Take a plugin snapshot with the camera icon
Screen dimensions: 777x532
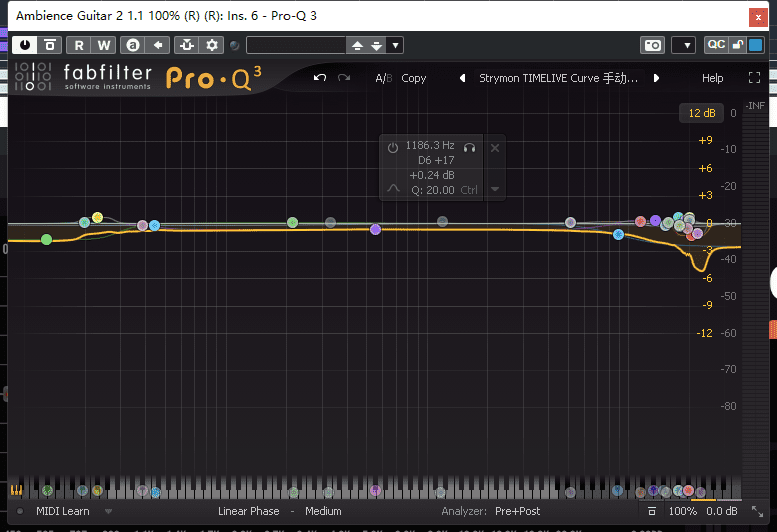click(x=652, y=45)
